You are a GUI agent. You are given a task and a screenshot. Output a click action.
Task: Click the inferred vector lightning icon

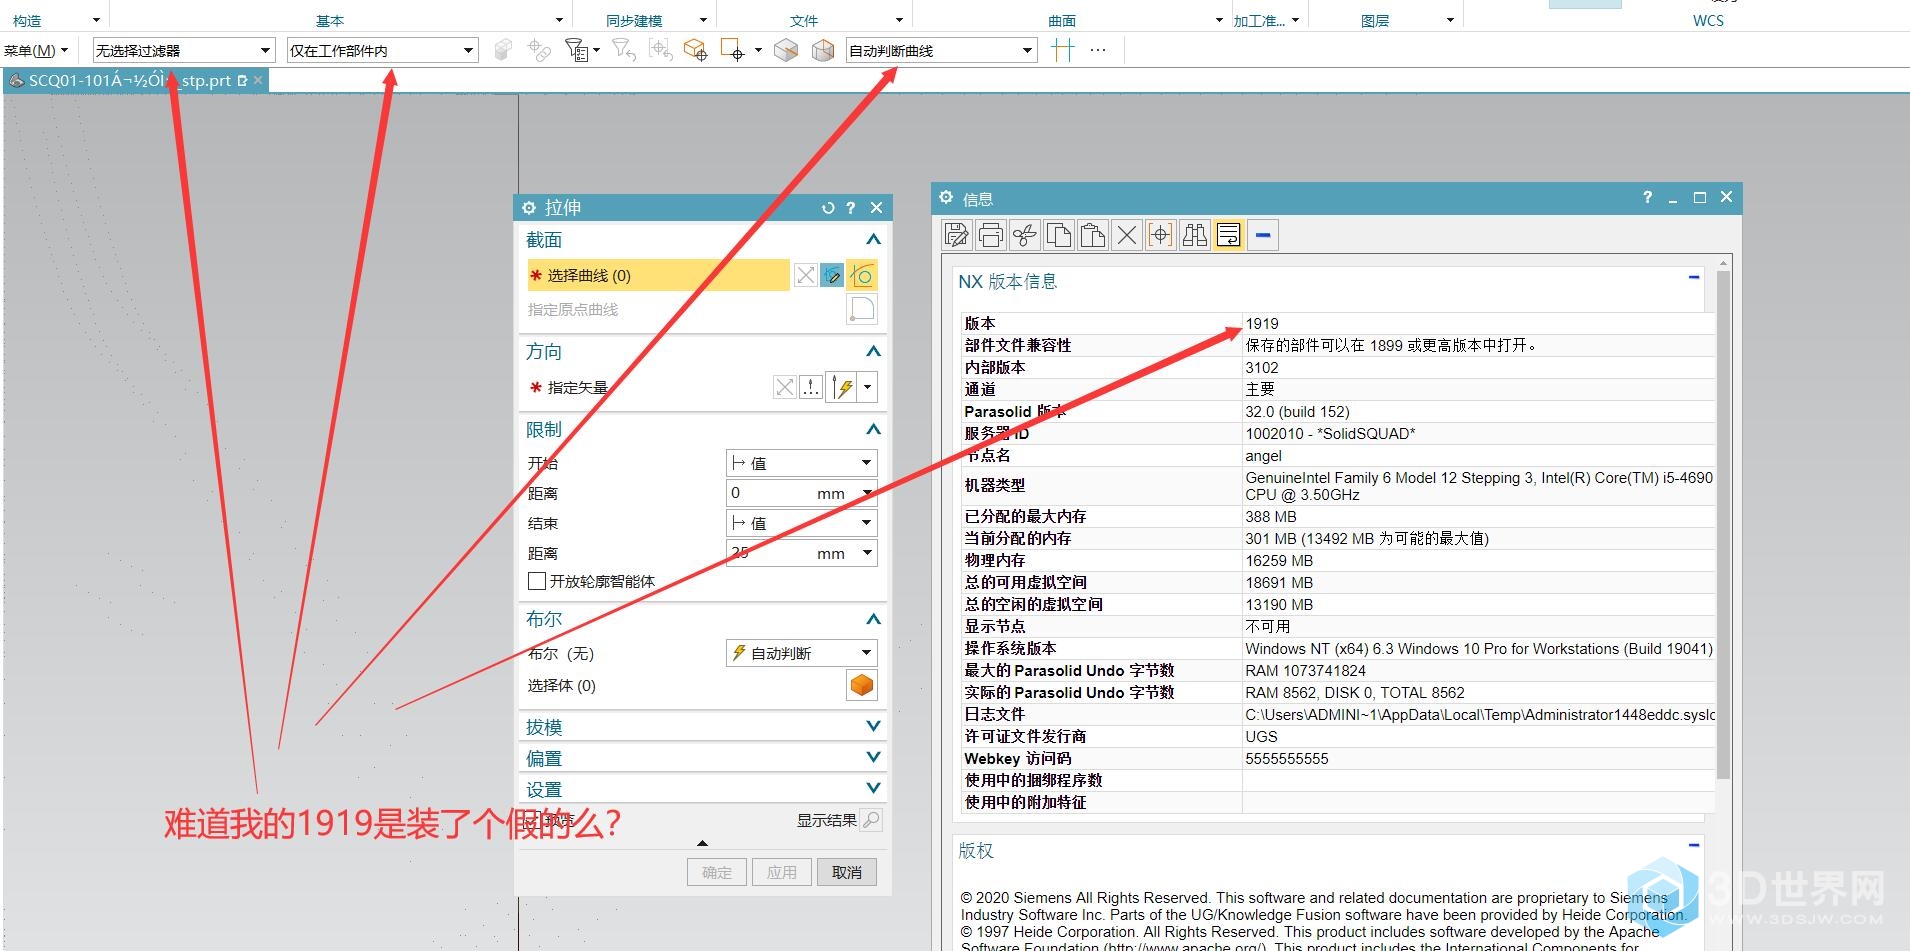coord(843,387)
